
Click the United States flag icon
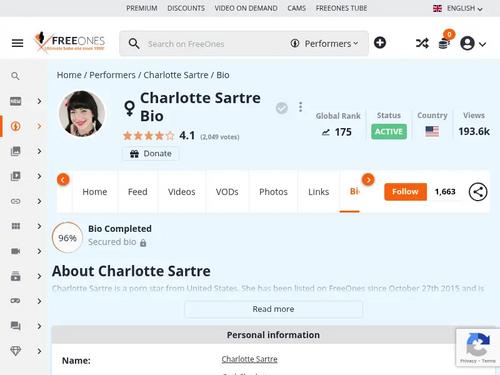click(432, 131)
